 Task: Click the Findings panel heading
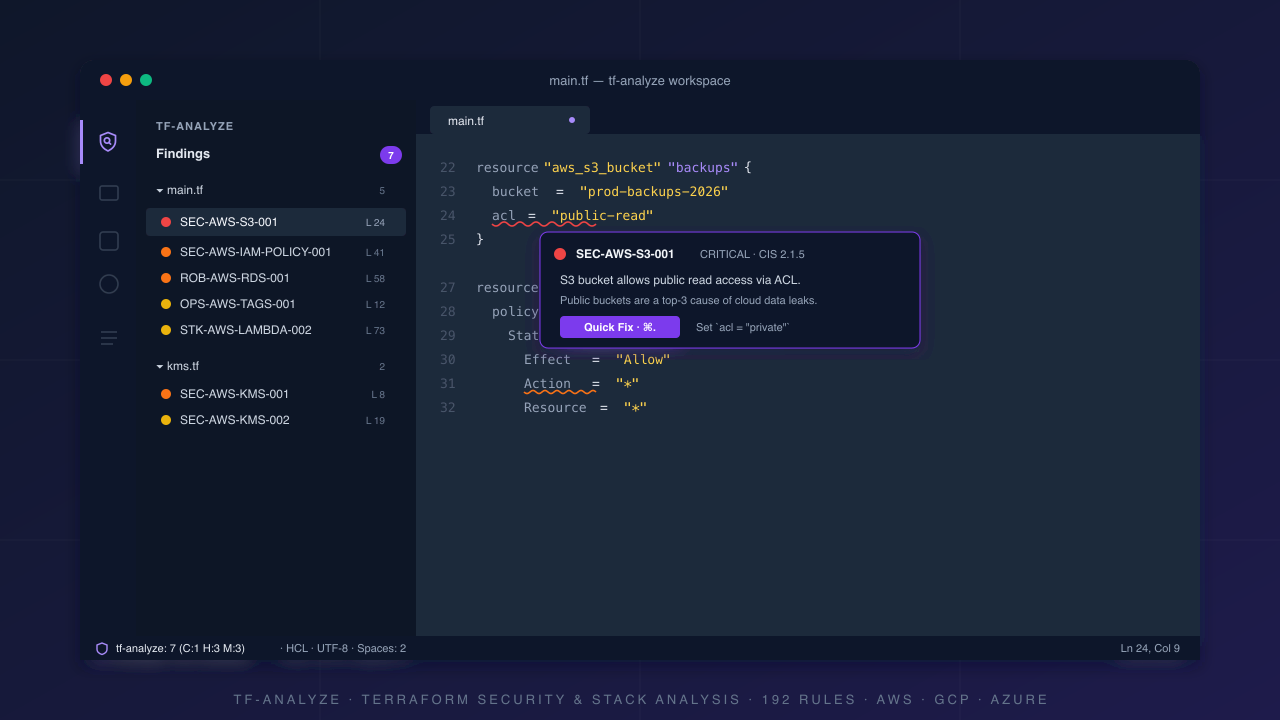click(183, 154)
